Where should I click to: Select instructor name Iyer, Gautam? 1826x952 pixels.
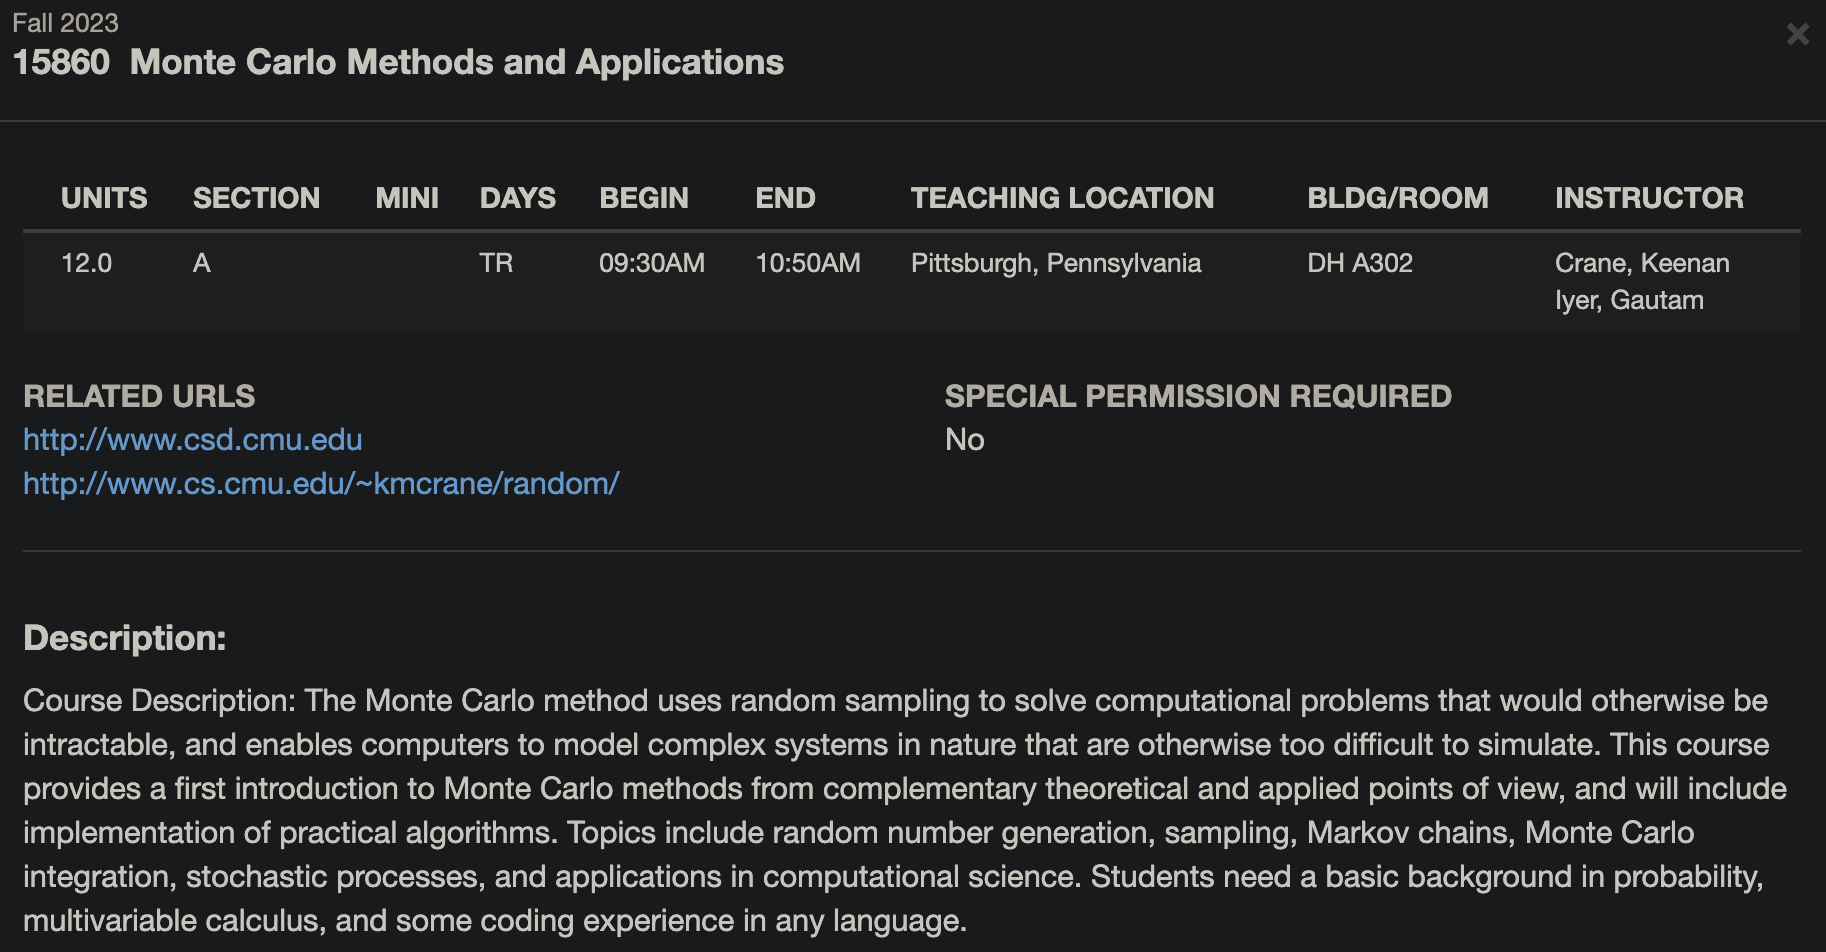click(1629, 300)
